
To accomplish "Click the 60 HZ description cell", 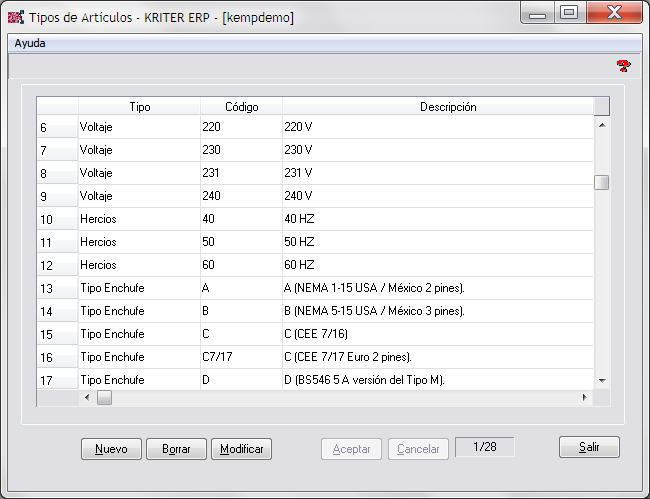I will pos(437,265).
